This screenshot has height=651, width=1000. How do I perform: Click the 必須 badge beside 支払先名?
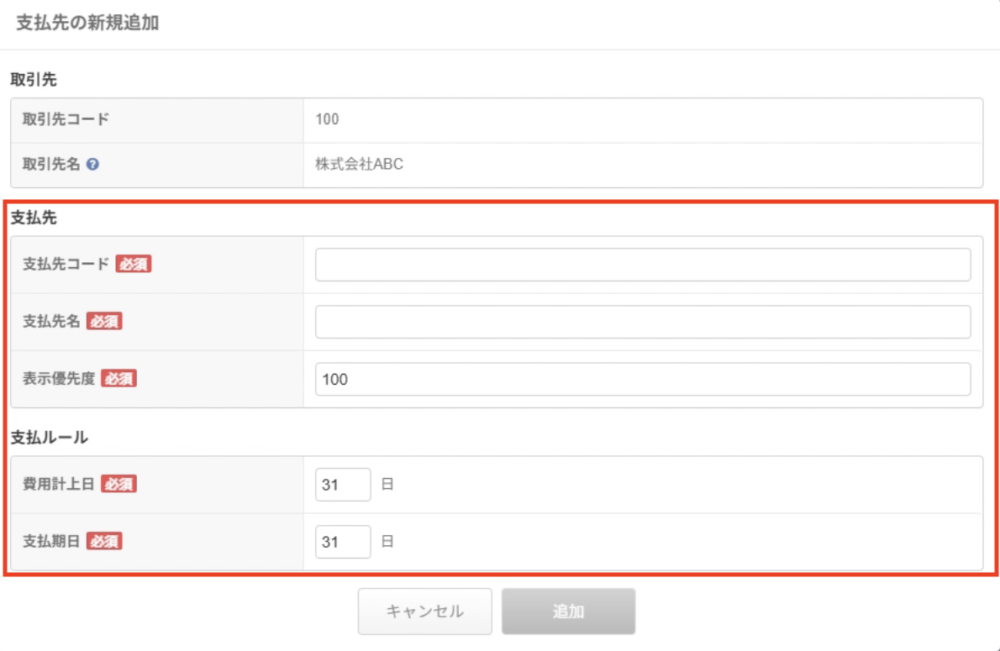point(104,321)
